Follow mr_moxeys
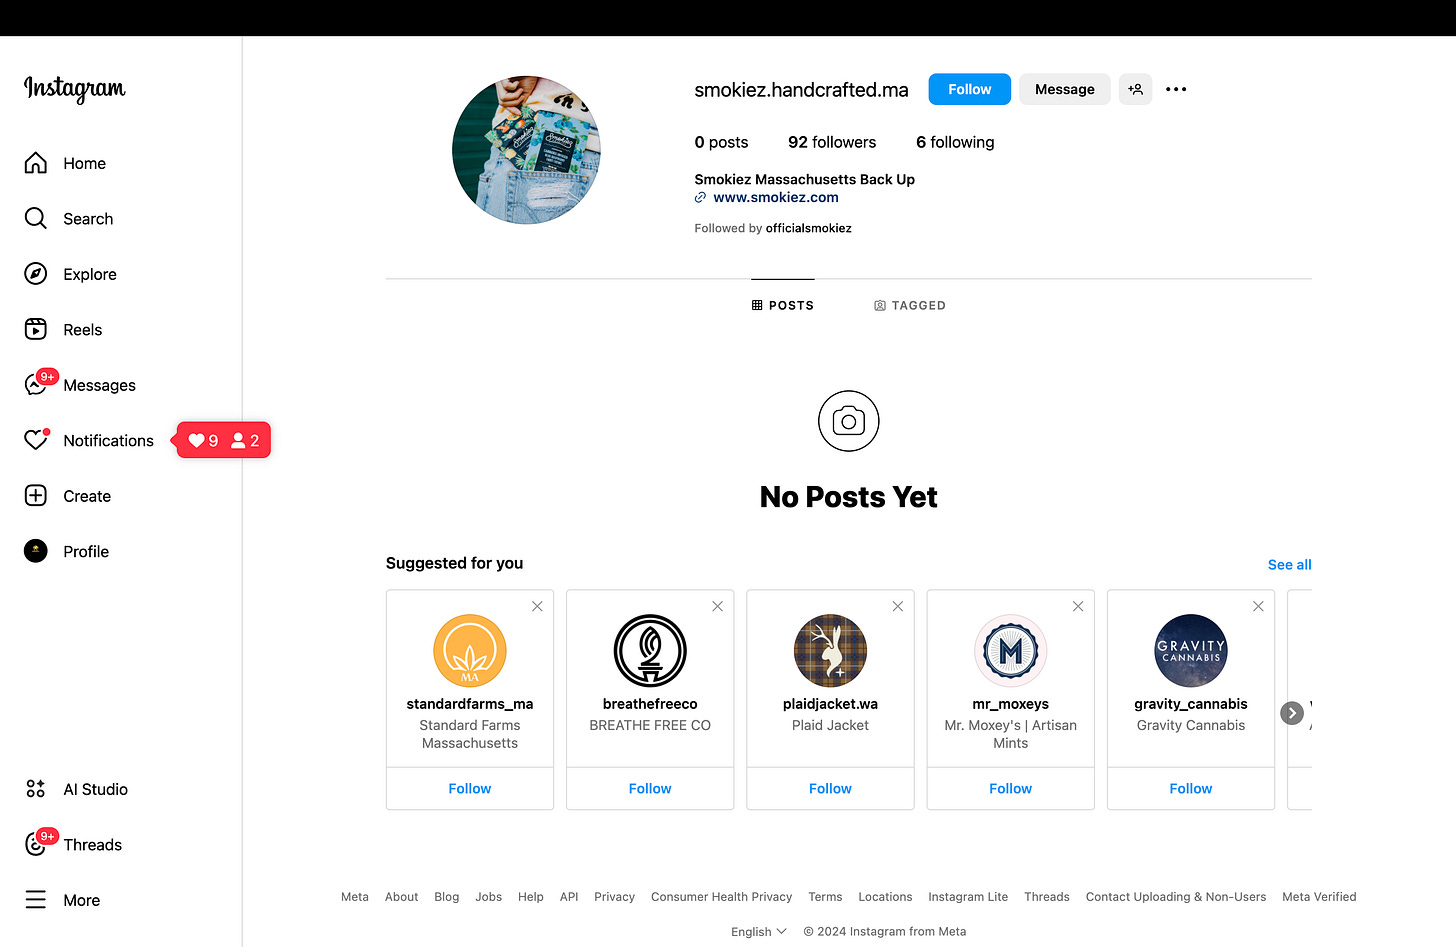 1011,788
